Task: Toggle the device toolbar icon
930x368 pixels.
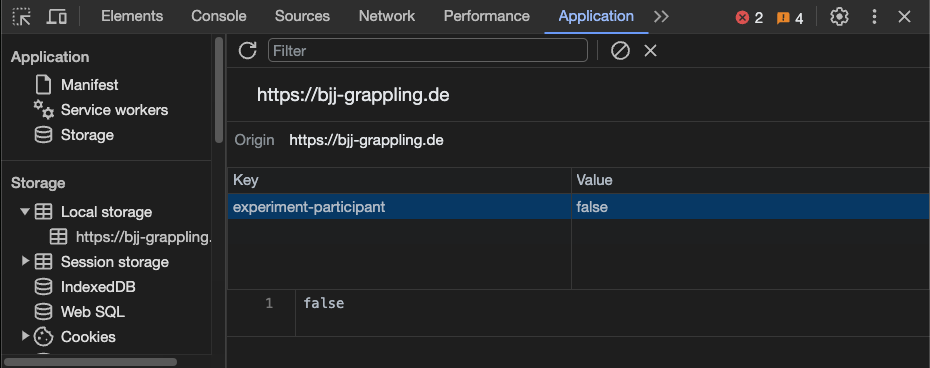Action: tap(56, 17)
